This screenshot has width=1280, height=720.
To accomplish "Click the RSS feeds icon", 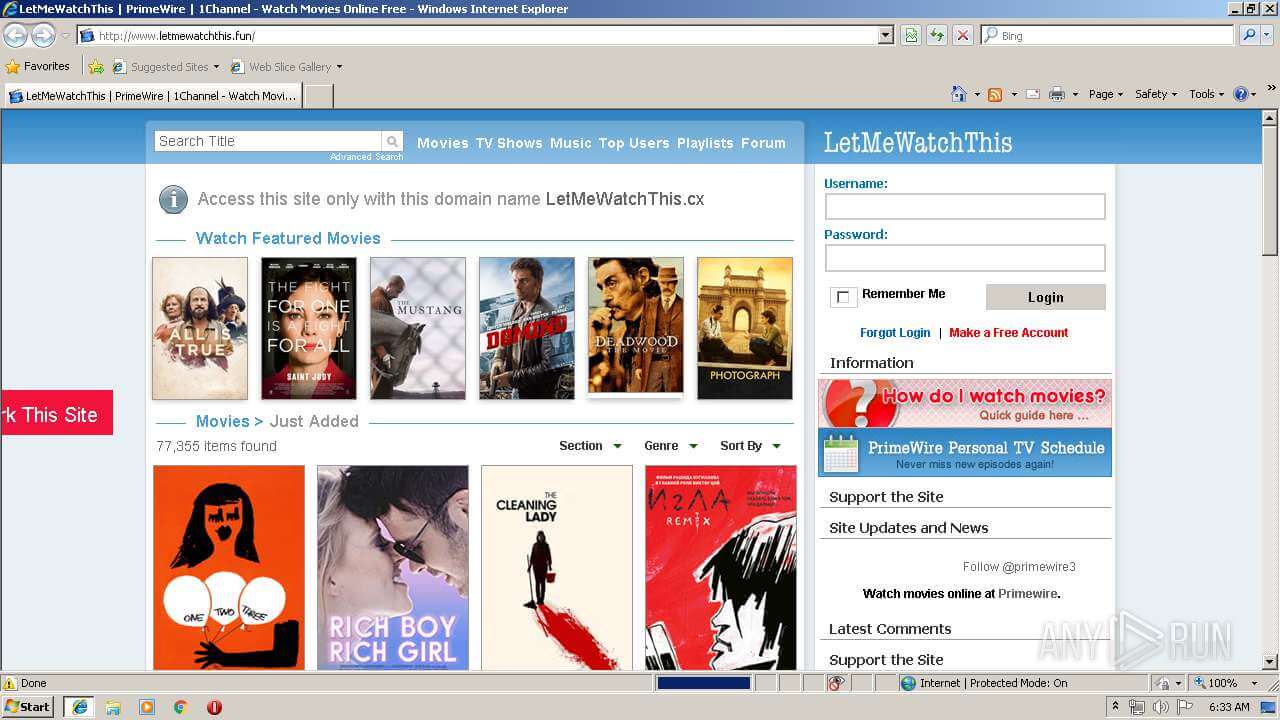I will (995, 94).
